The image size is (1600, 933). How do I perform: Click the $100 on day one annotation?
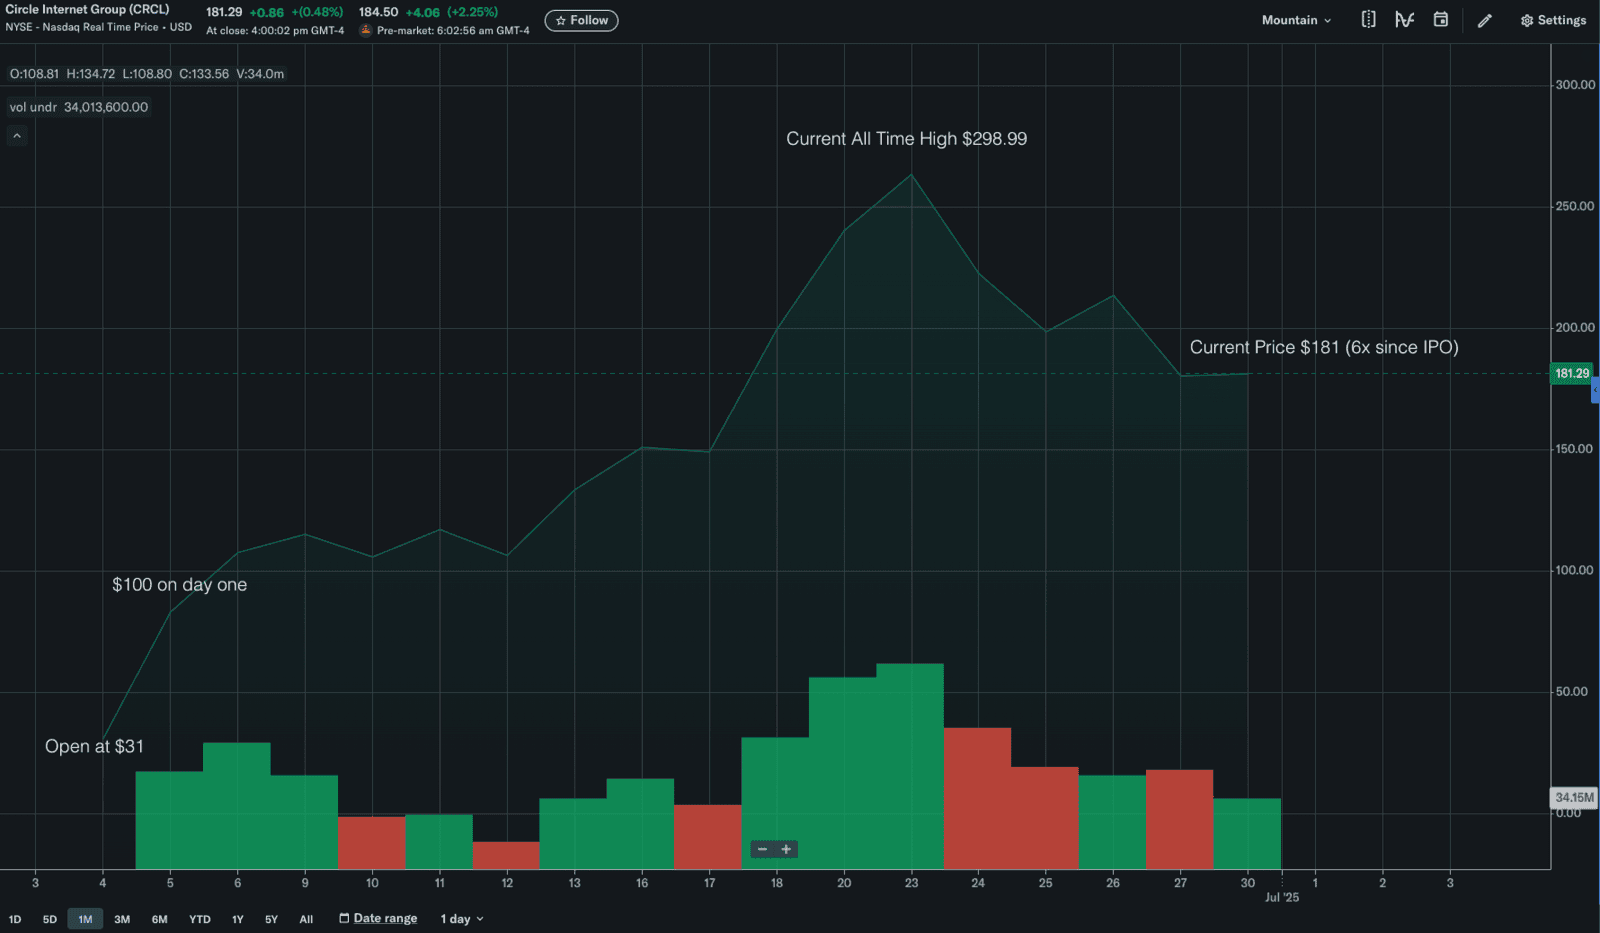coord(179,585)
